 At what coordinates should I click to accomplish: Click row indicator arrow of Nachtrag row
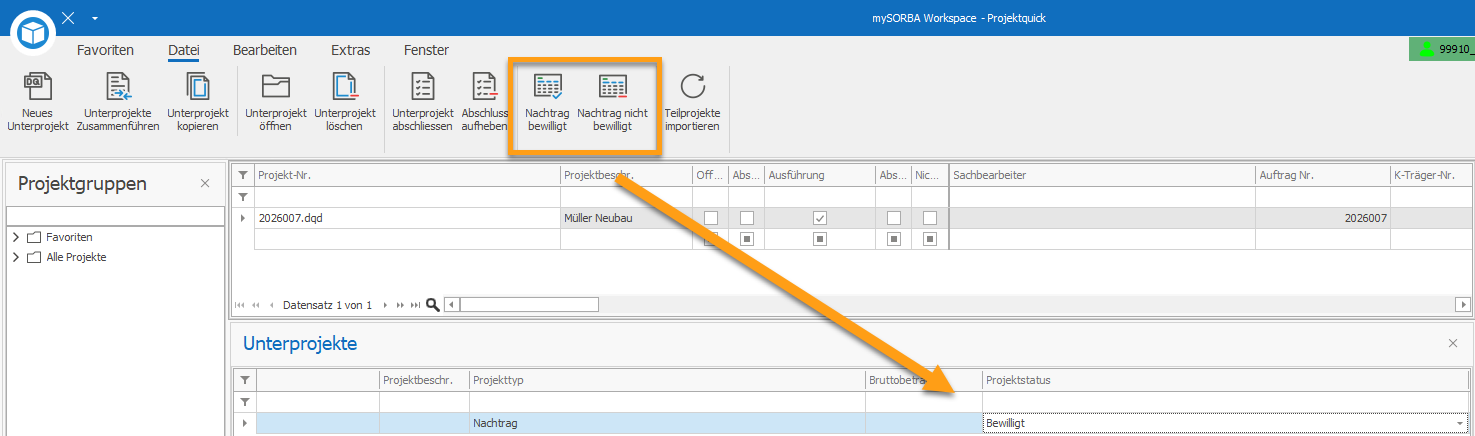pyautogui.click(x=245, y=424)
